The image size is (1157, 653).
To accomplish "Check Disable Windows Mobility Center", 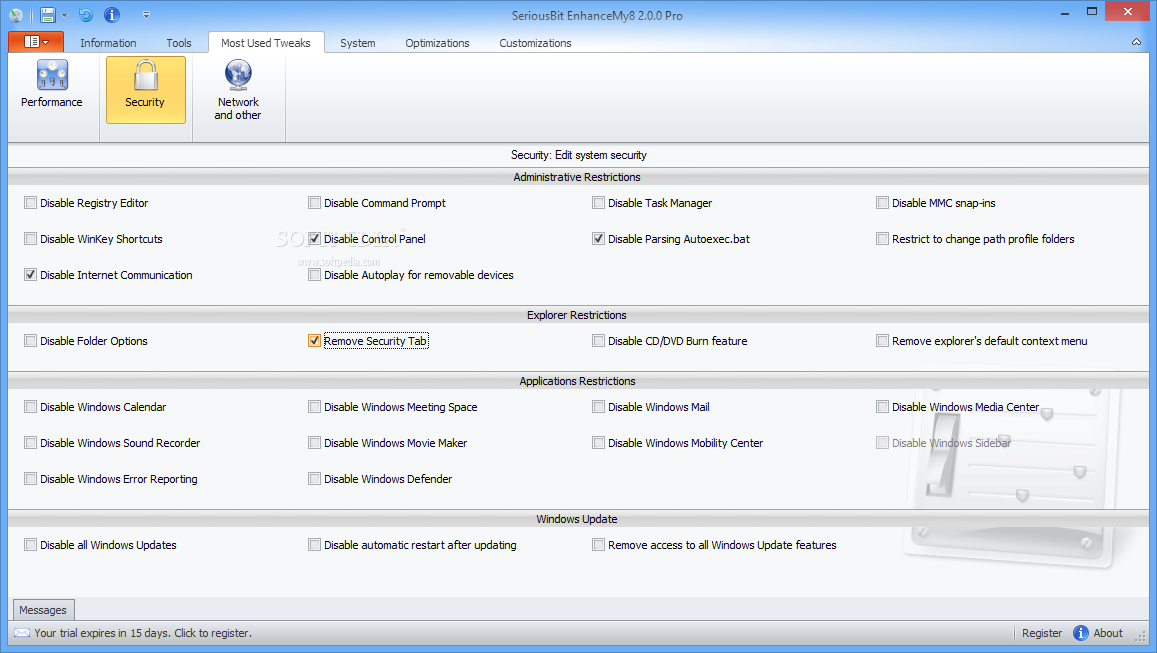I will pyautogui.click(x=598, y=443).
